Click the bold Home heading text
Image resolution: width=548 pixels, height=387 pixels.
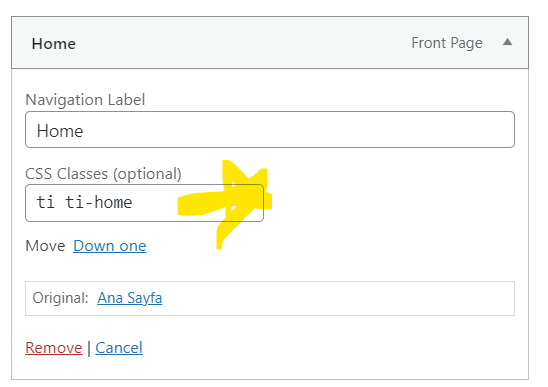point(54,44)
